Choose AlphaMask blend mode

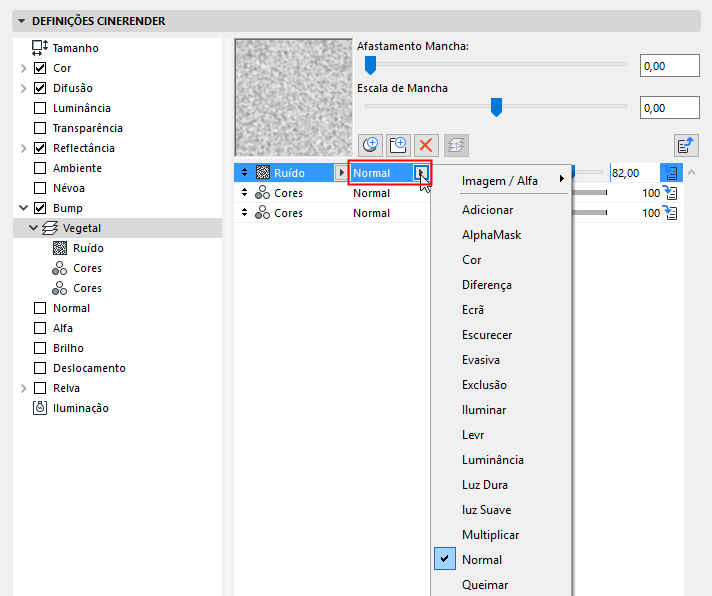pos(491,235)
